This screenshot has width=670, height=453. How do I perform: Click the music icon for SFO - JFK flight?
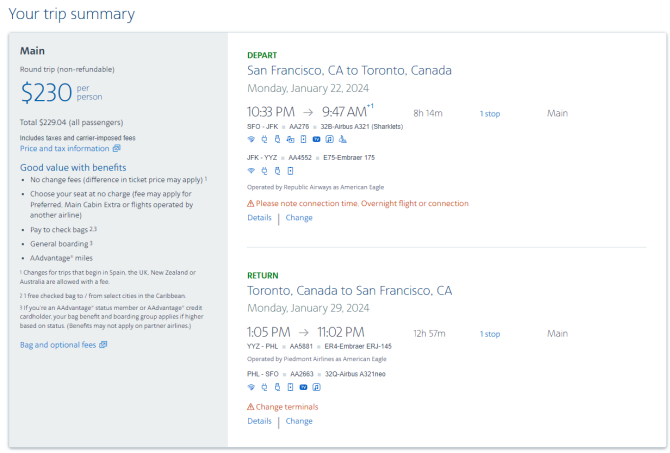(329, 139)
